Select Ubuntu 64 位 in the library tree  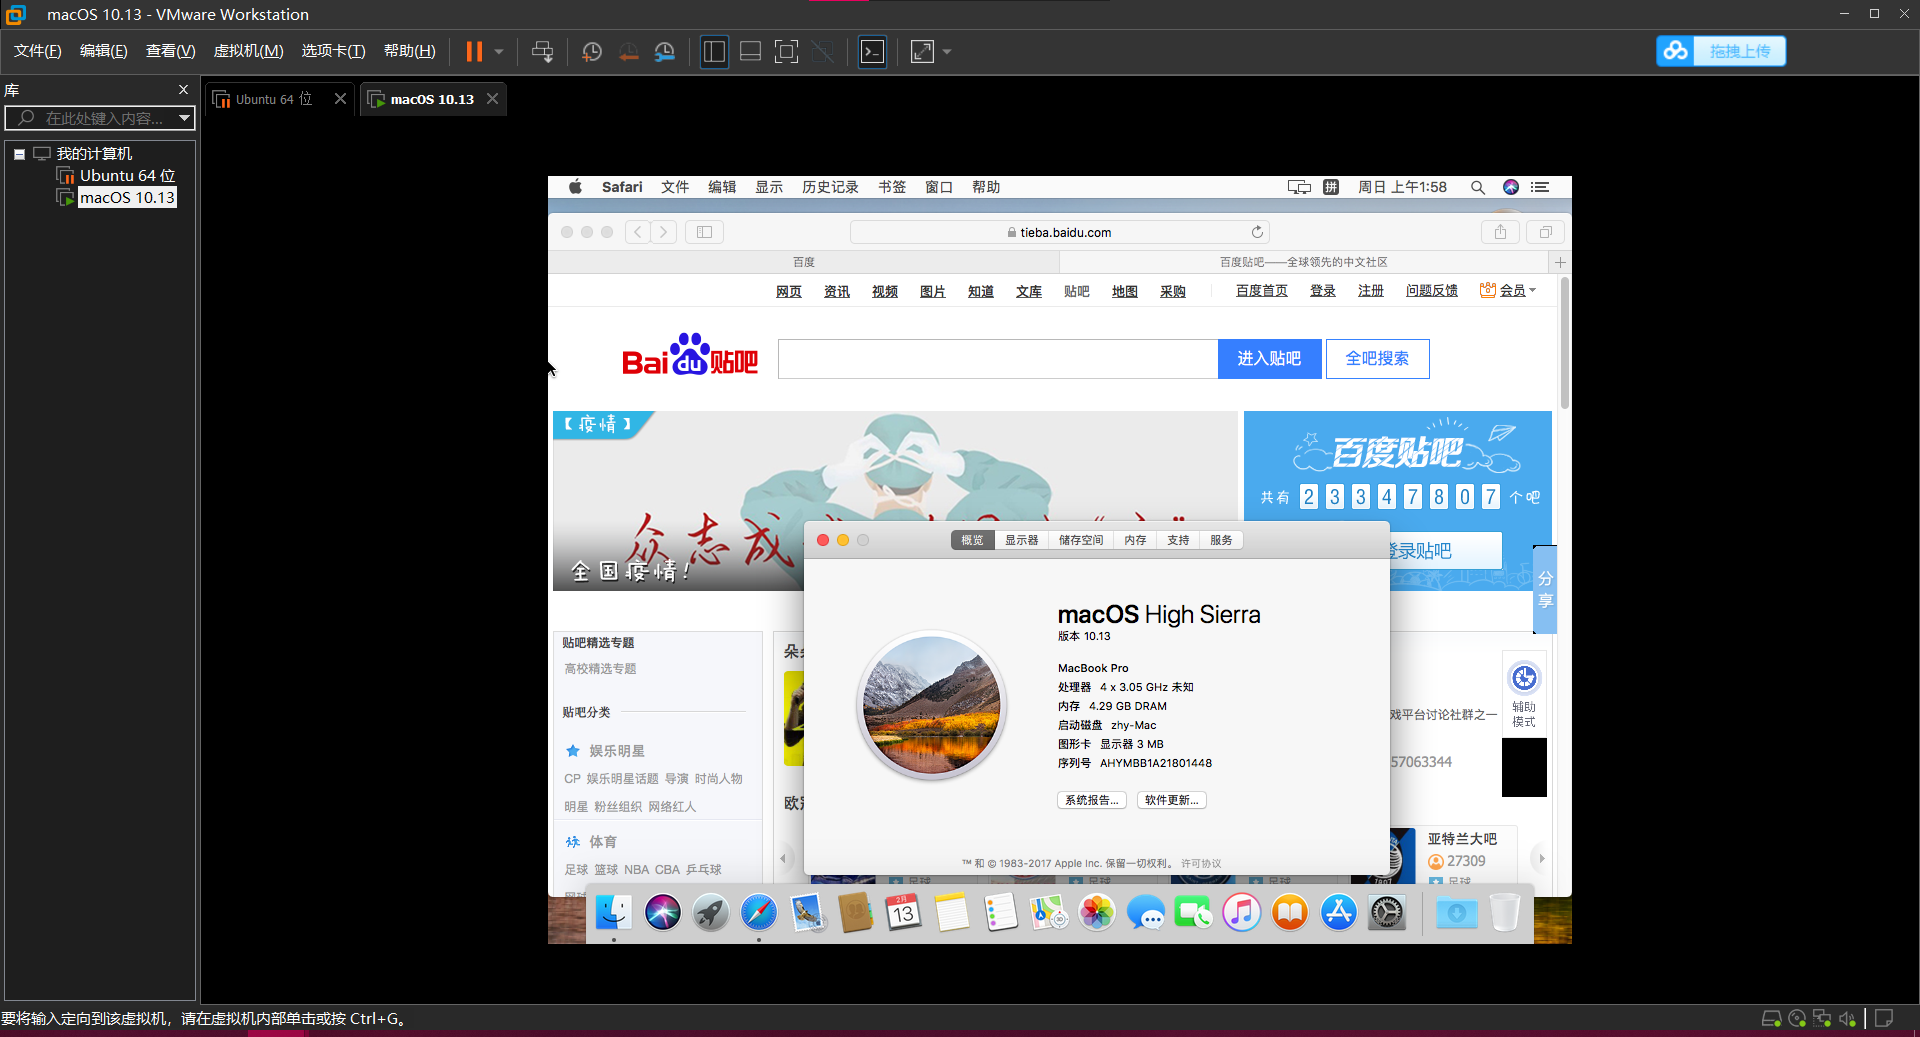(x=126, y=175)
